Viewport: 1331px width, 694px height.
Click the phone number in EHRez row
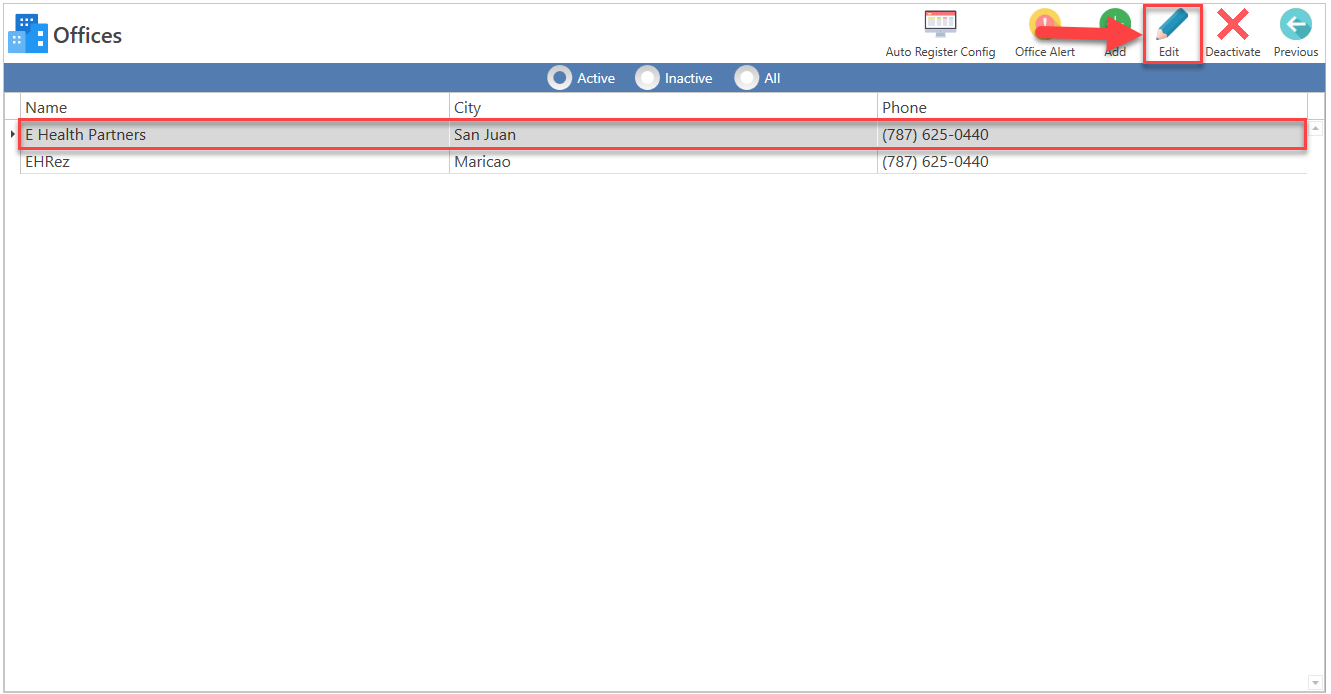pos(935,162)
